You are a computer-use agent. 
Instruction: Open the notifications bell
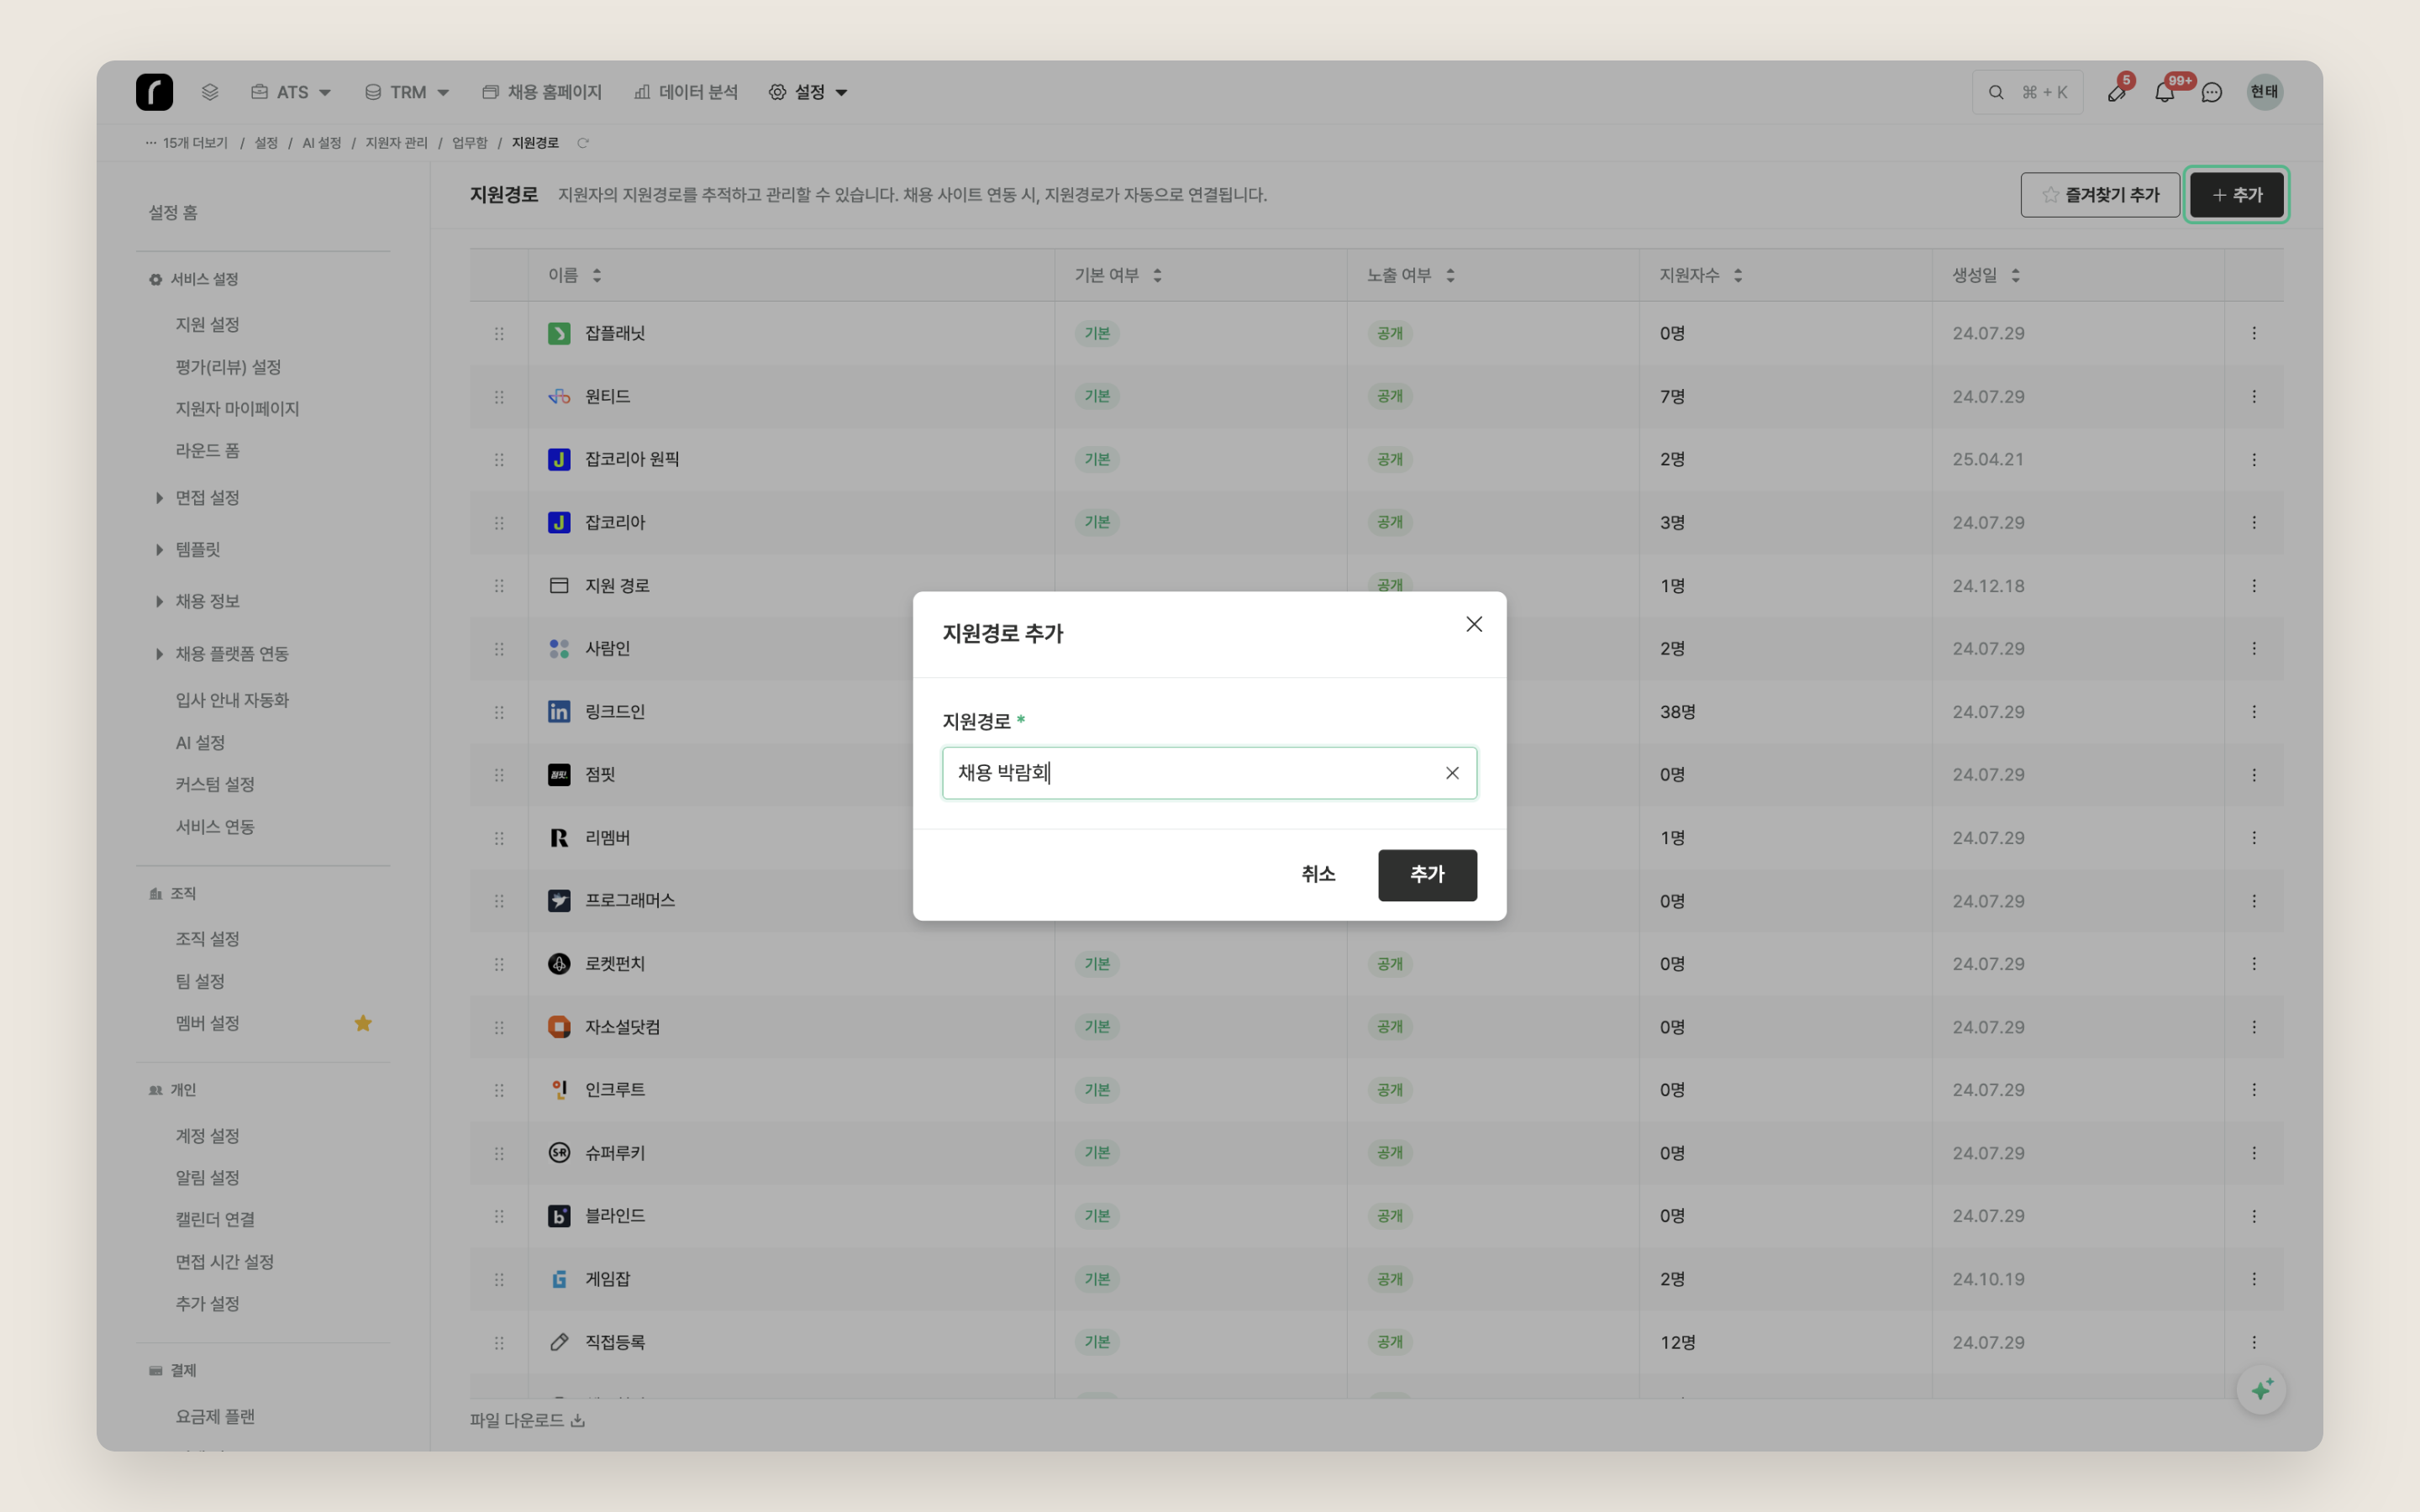point(2164,92)
